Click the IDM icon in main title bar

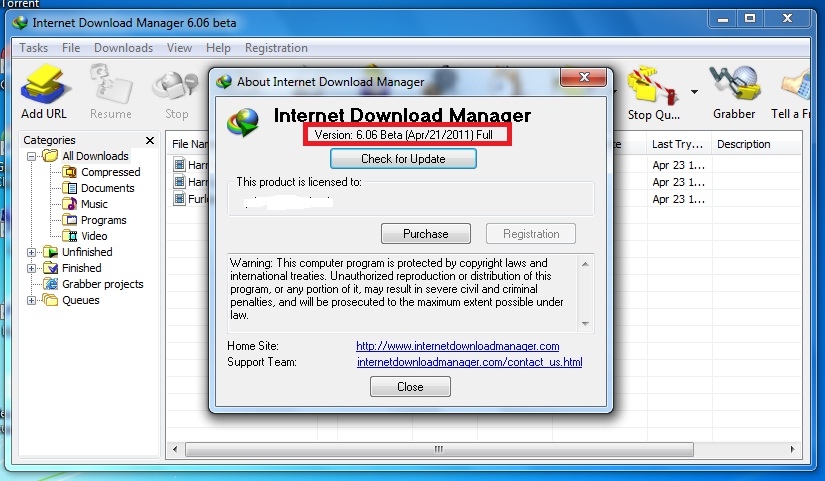click(x=20, y=23)
